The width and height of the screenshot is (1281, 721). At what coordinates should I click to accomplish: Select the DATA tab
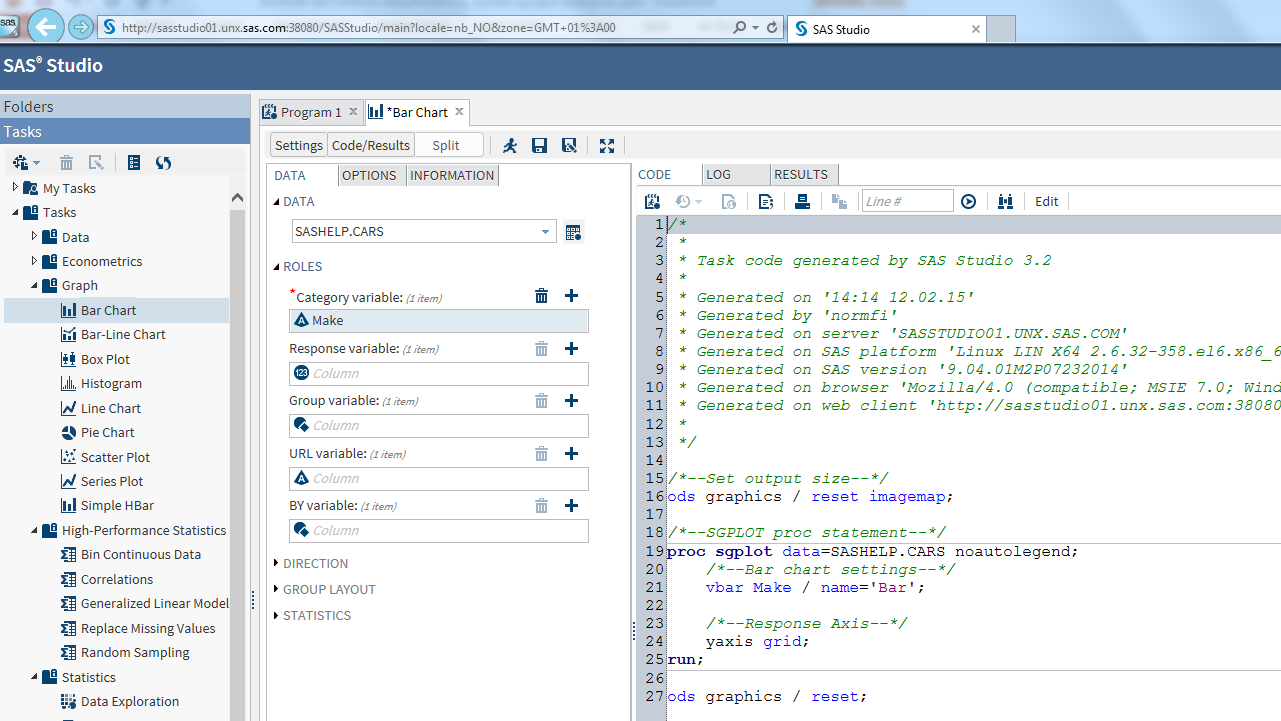click(x=290, y=175)
